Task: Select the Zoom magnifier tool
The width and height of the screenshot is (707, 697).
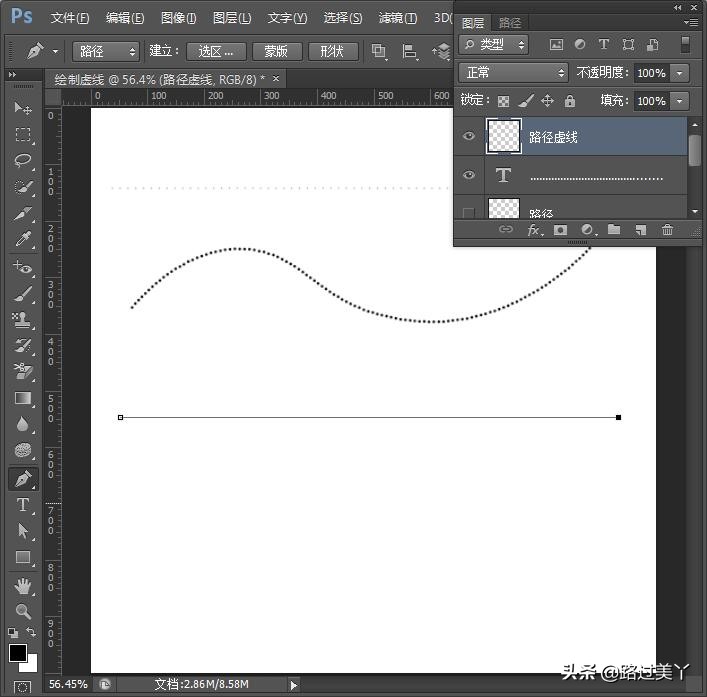Action: 23,611
